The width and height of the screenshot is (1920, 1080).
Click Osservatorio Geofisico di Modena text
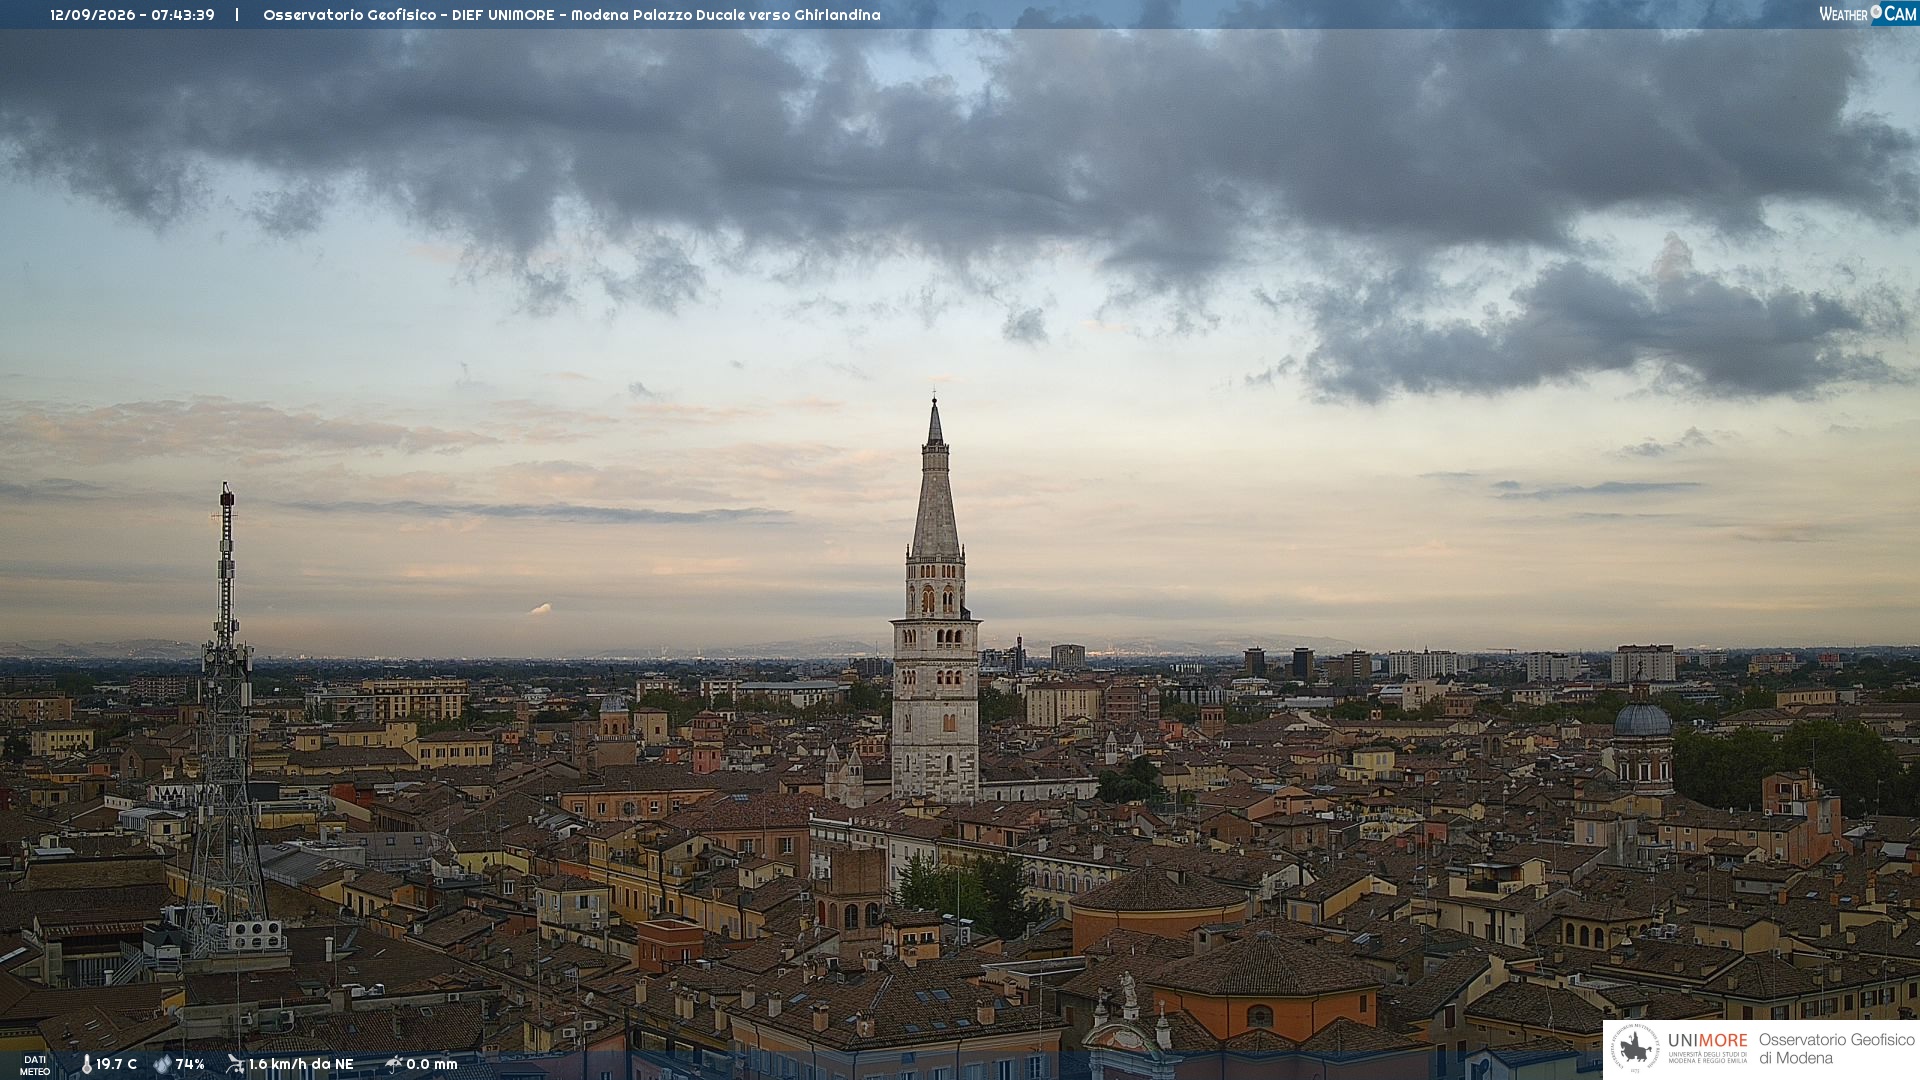(x=1836, y=1049)
